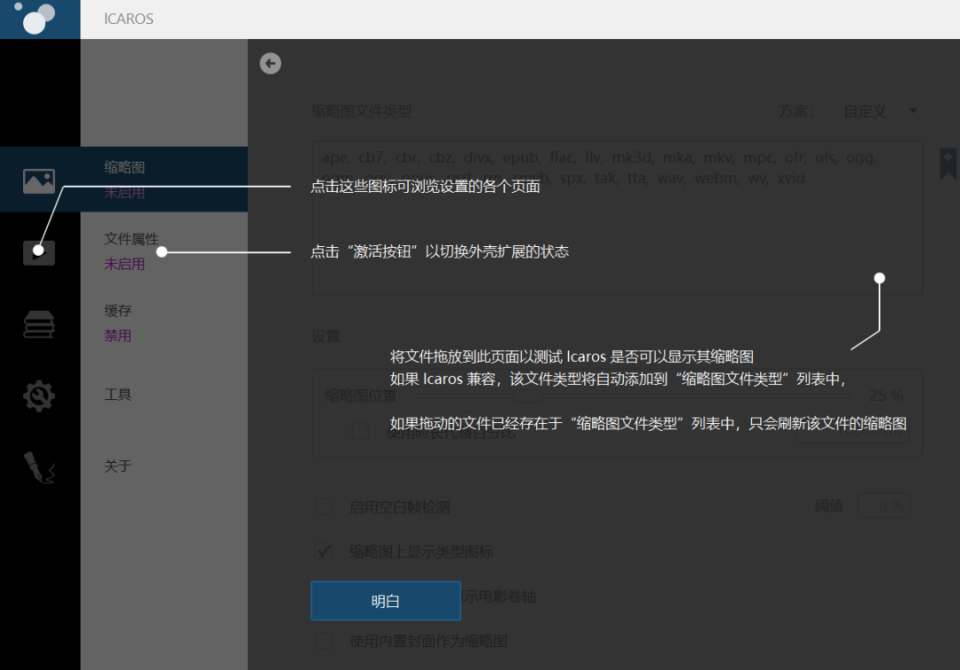
Task: Uncheck 缩略图上显示类型图标
Action: [323, 551]
